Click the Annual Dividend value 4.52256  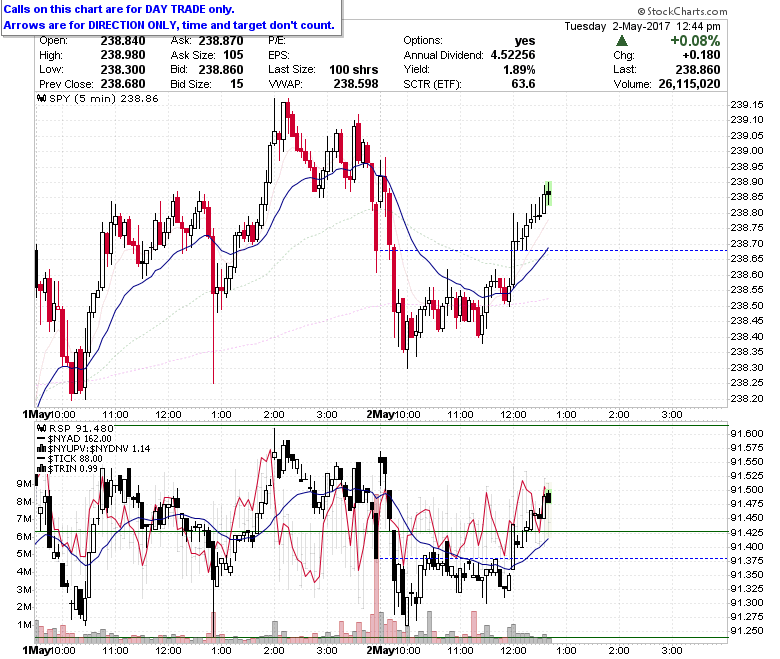[x=513, y=55]
